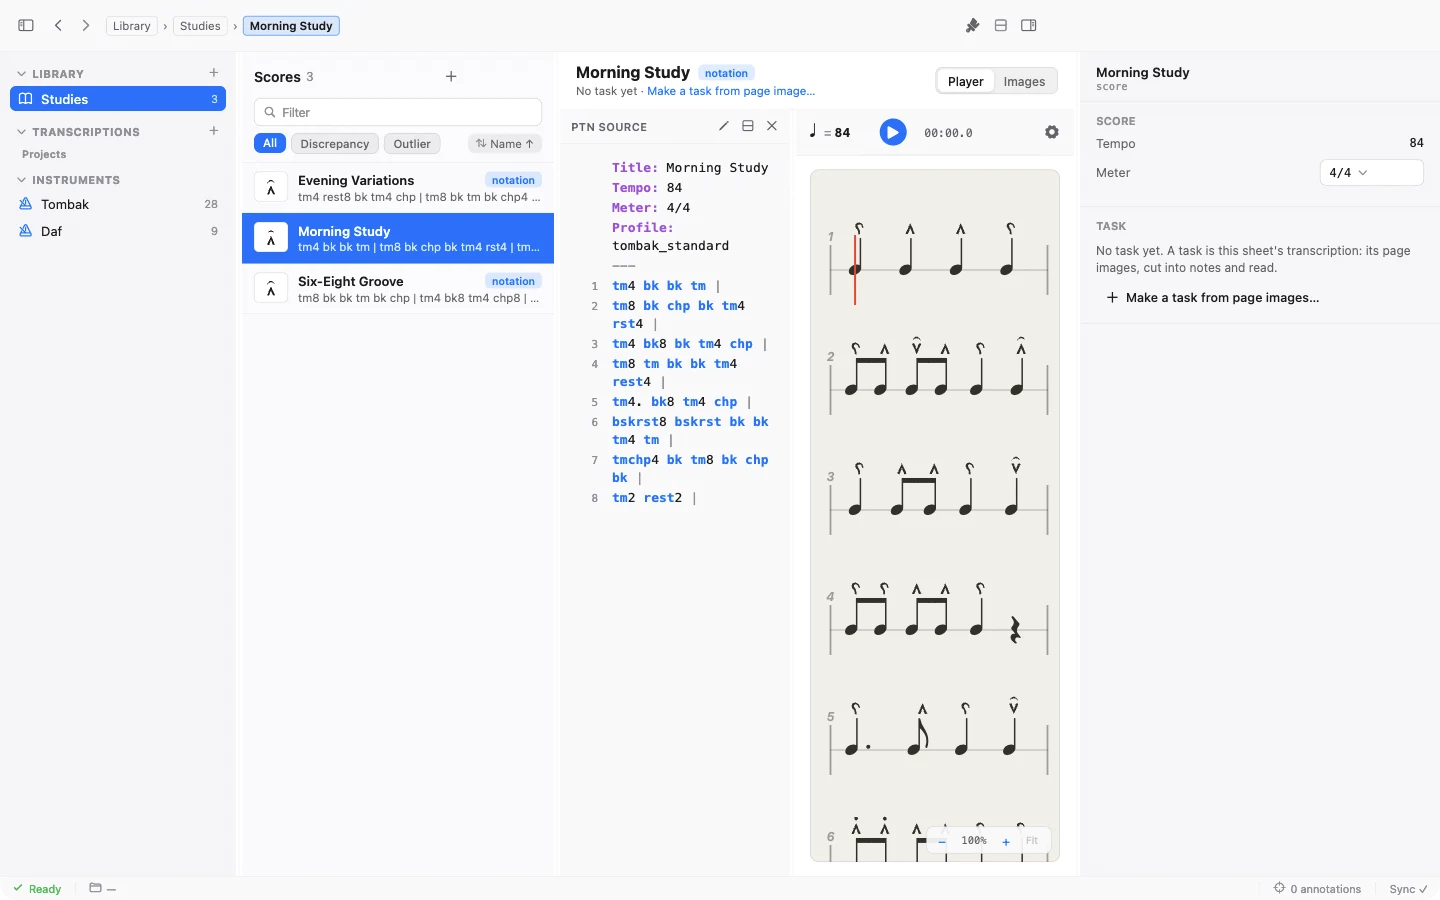Switch to the Player tab
Viewport: 1440px width, 900px height.
tap(966, 82)
